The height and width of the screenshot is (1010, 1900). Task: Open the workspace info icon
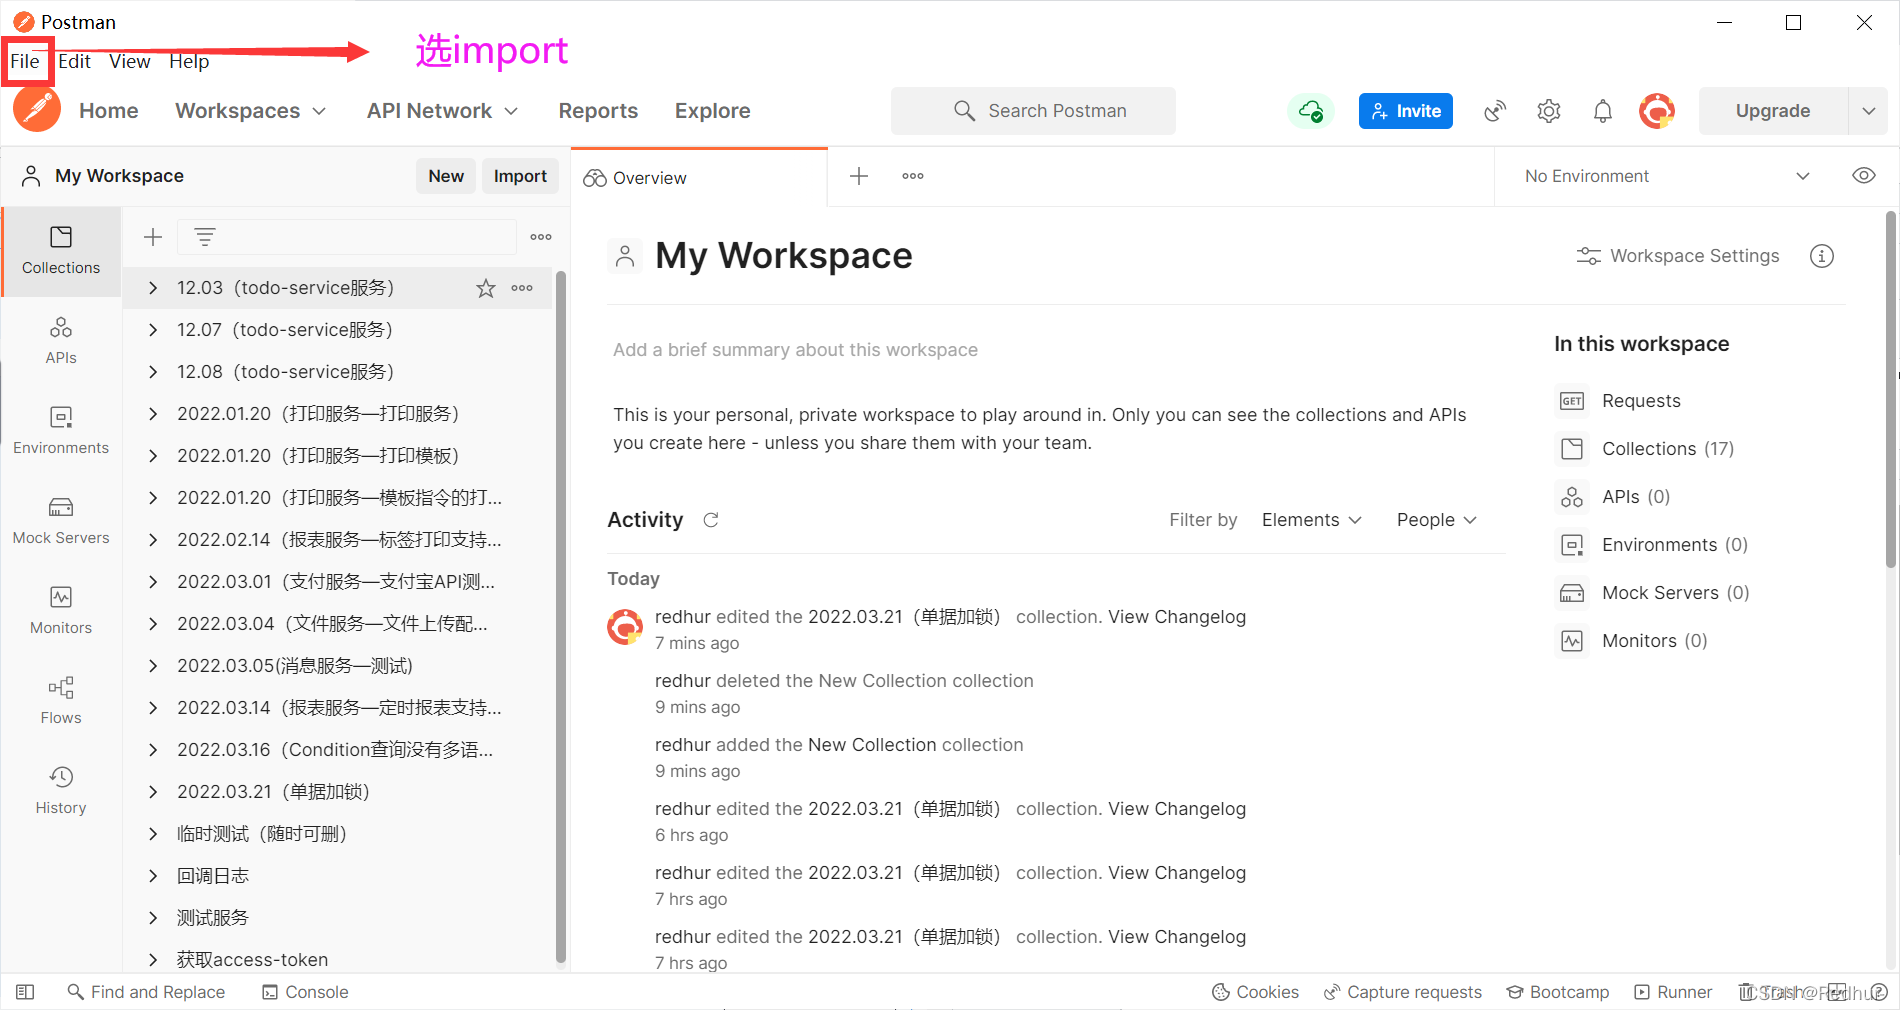click(1822, 256)
